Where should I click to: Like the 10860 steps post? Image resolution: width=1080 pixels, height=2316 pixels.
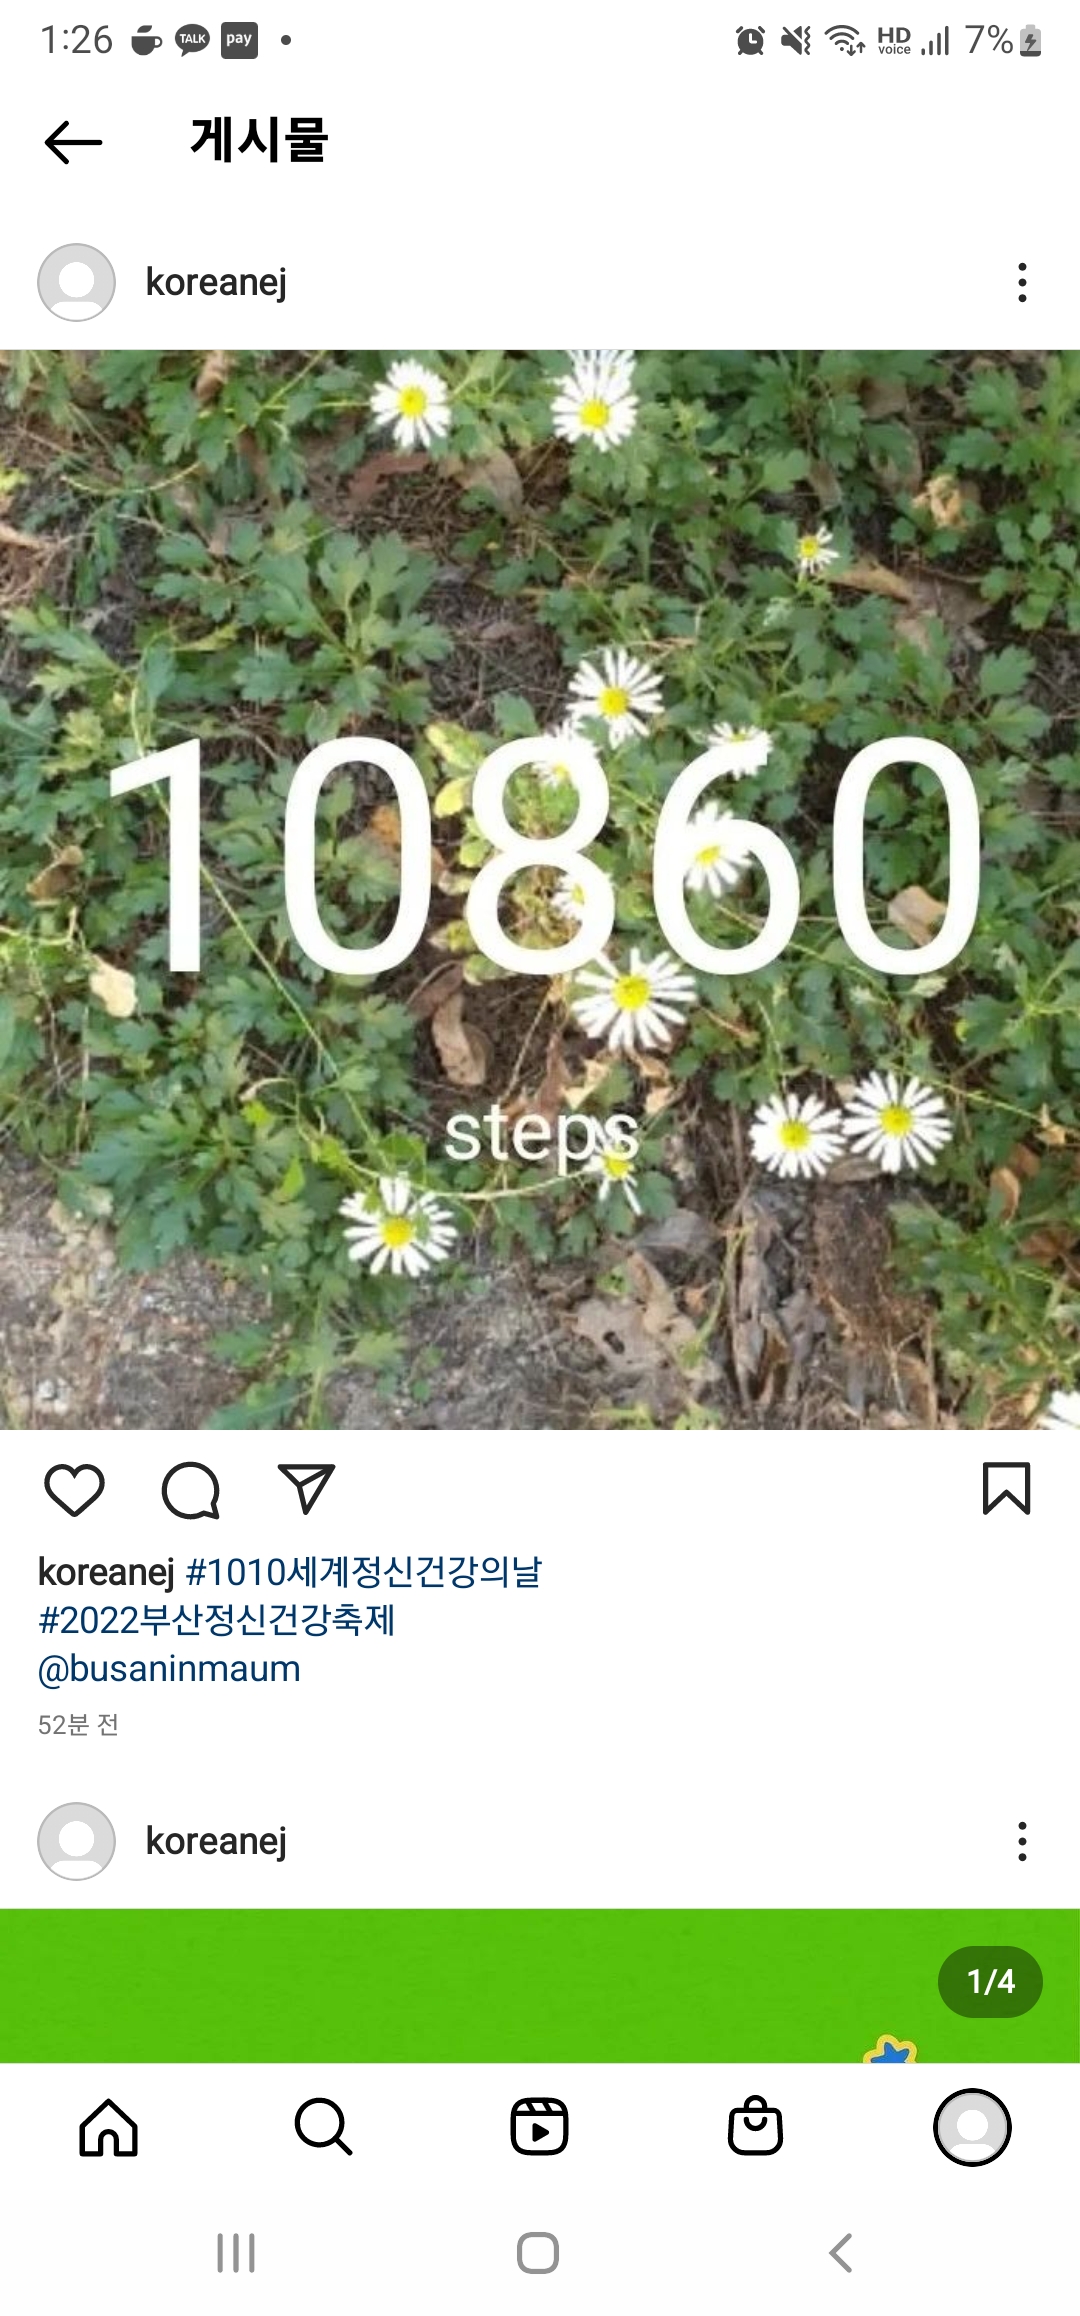(x=75, y=1489)
